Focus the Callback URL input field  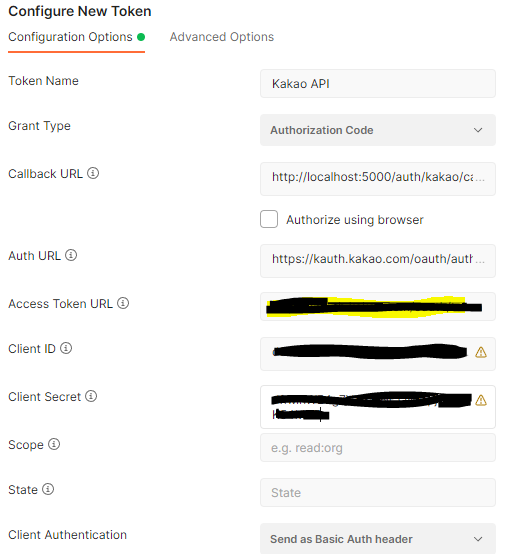378,179
